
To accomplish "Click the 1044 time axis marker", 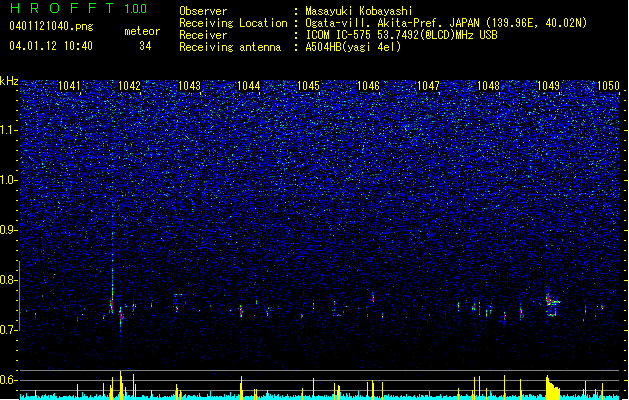I will click(249, 86).
